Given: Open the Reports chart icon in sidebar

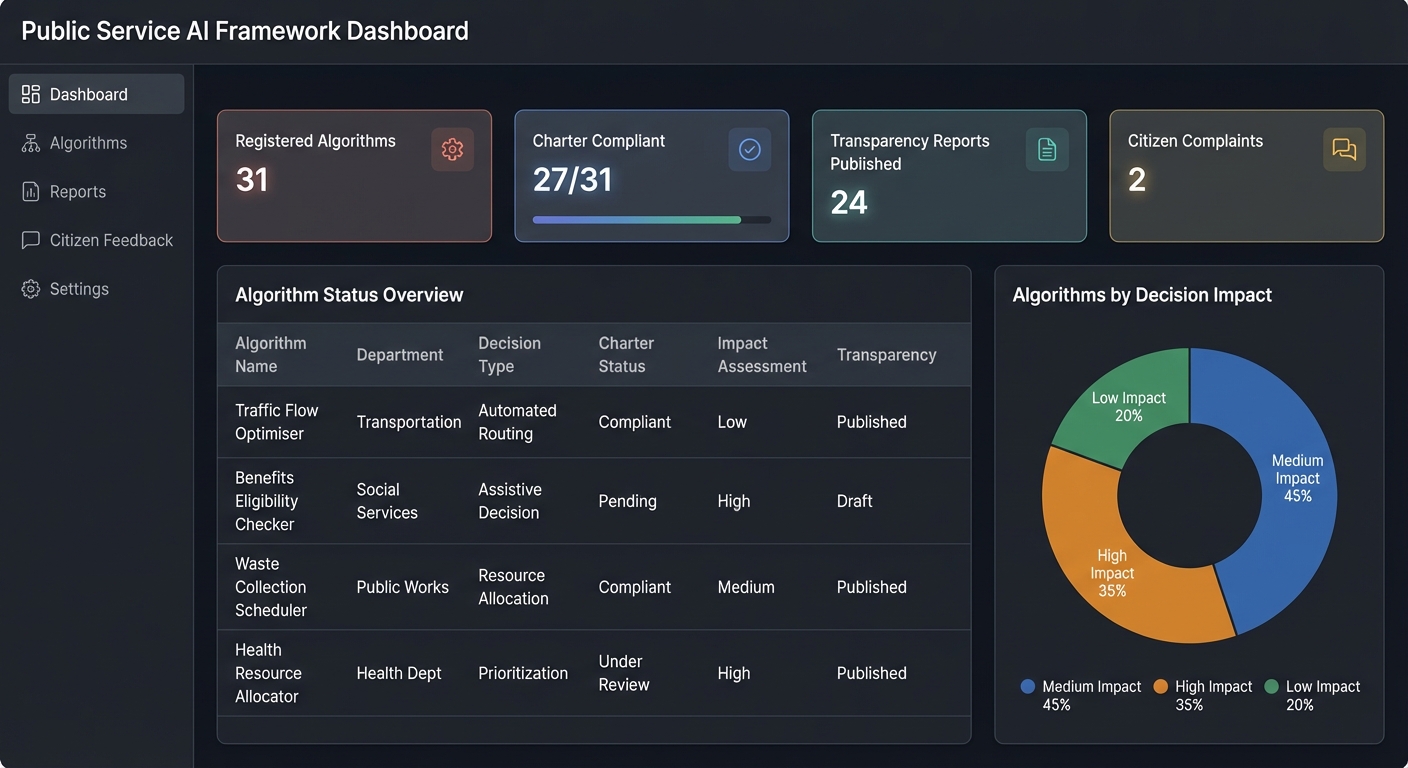Looking at the screenshot, I should pyautogui.click(x=30, y=191).
